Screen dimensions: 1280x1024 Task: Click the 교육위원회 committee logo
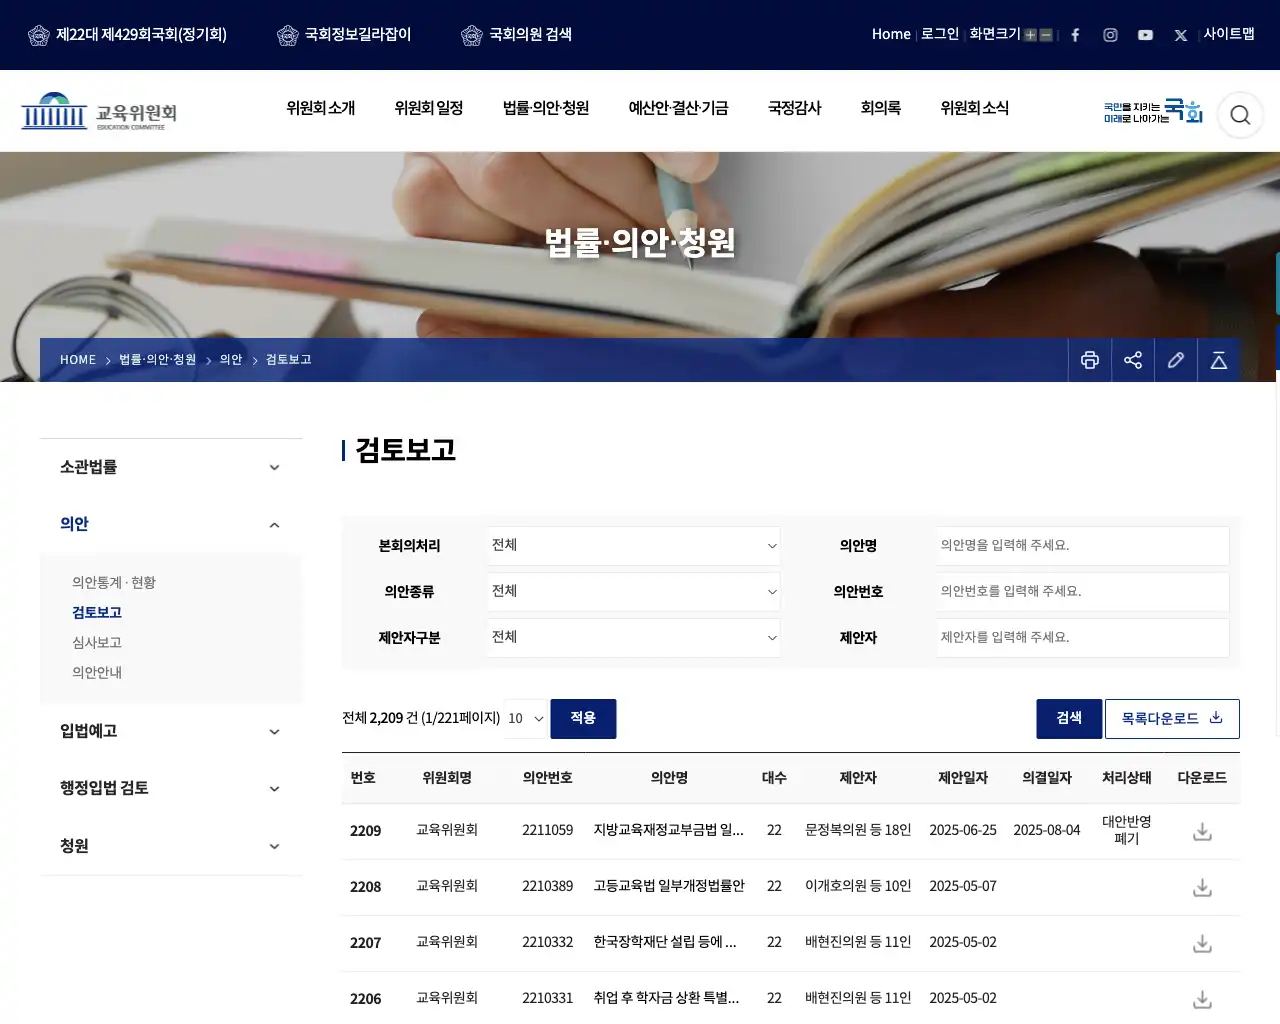99,111
